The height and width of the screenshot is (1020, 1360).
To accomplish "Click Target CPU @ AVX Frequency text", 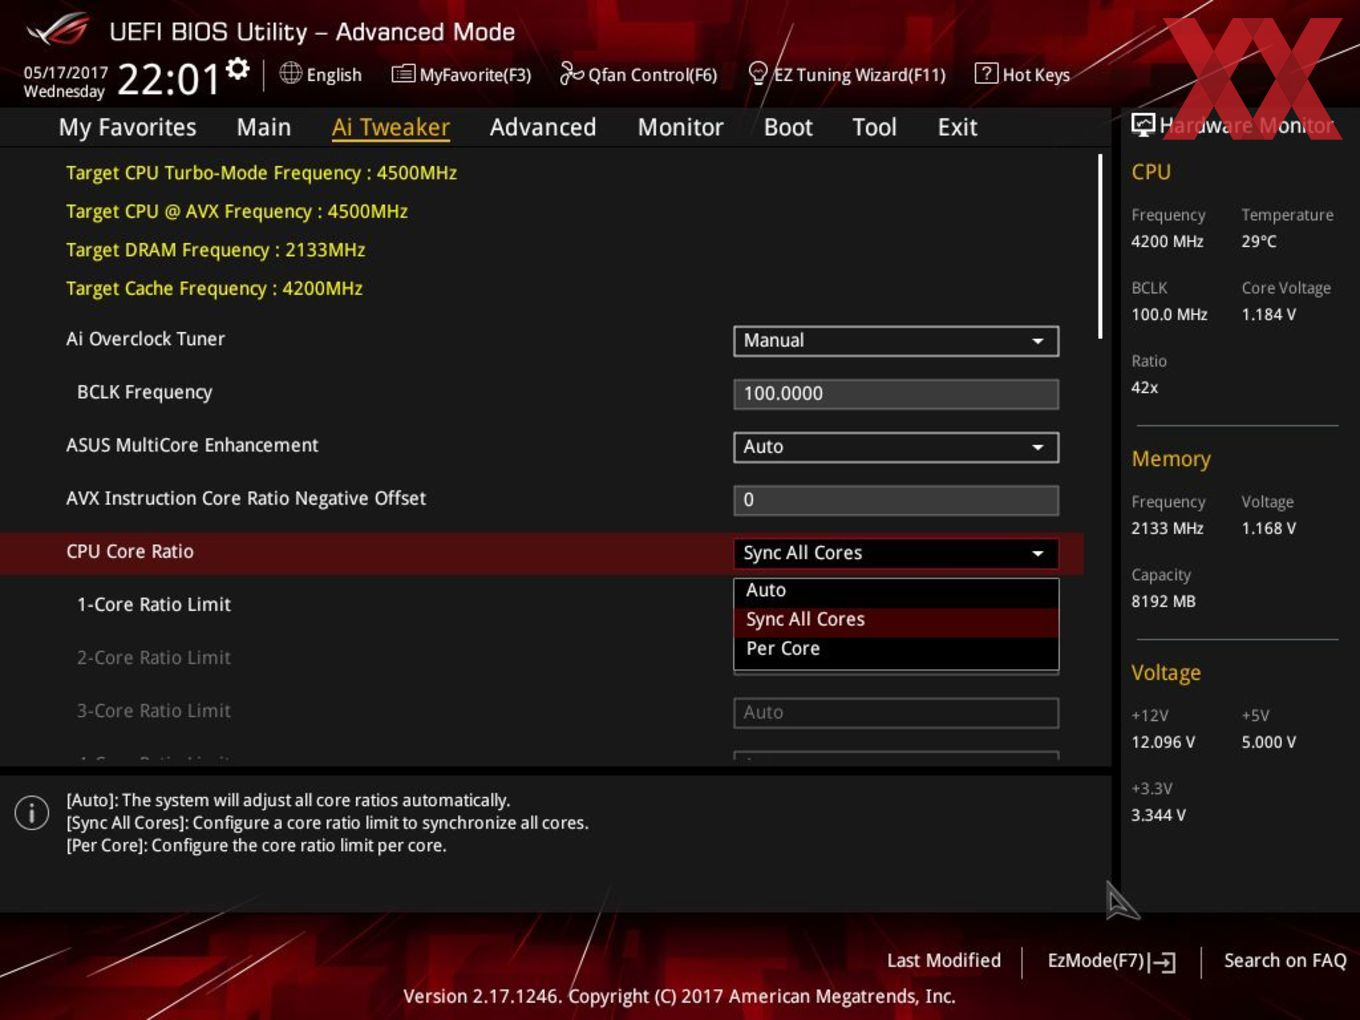I will coord(237,212).
